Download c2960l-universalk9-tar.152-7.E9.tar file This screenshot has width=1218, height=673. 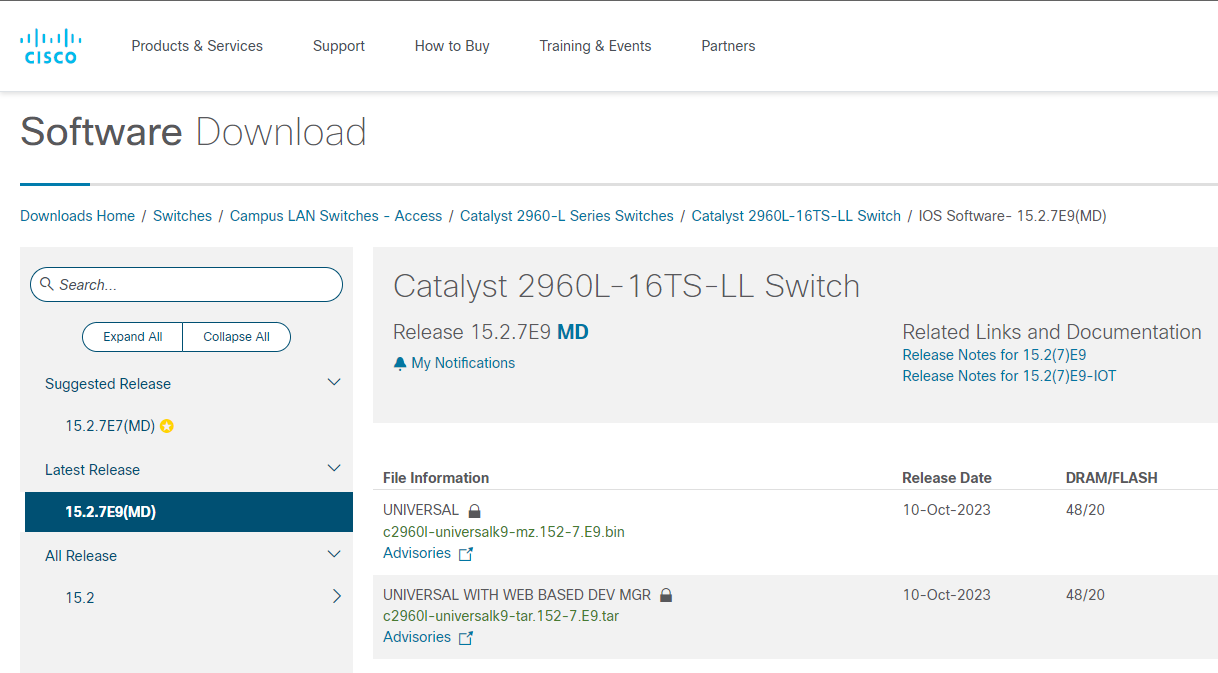click(501, 616)
